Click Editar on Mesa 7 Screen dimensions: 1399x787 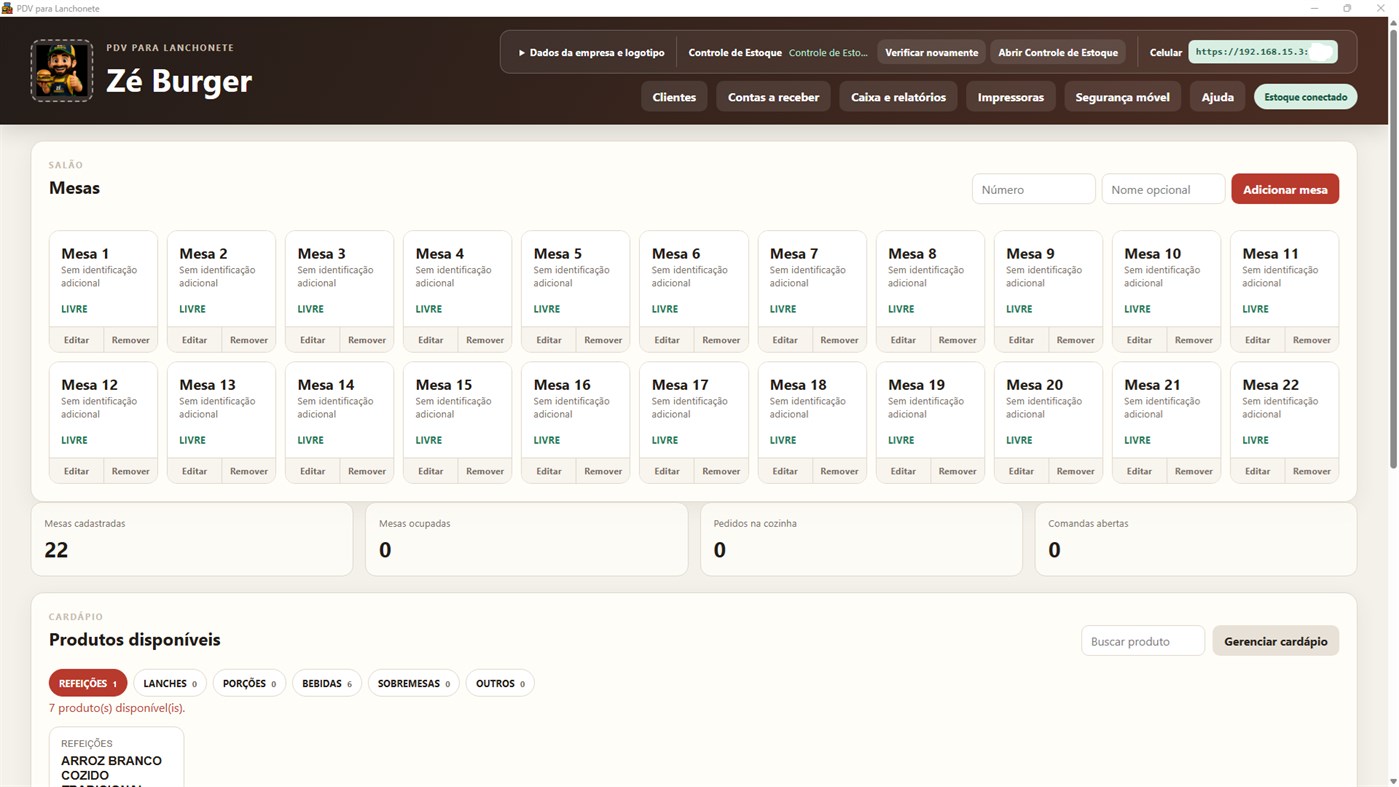click(785, 340)
